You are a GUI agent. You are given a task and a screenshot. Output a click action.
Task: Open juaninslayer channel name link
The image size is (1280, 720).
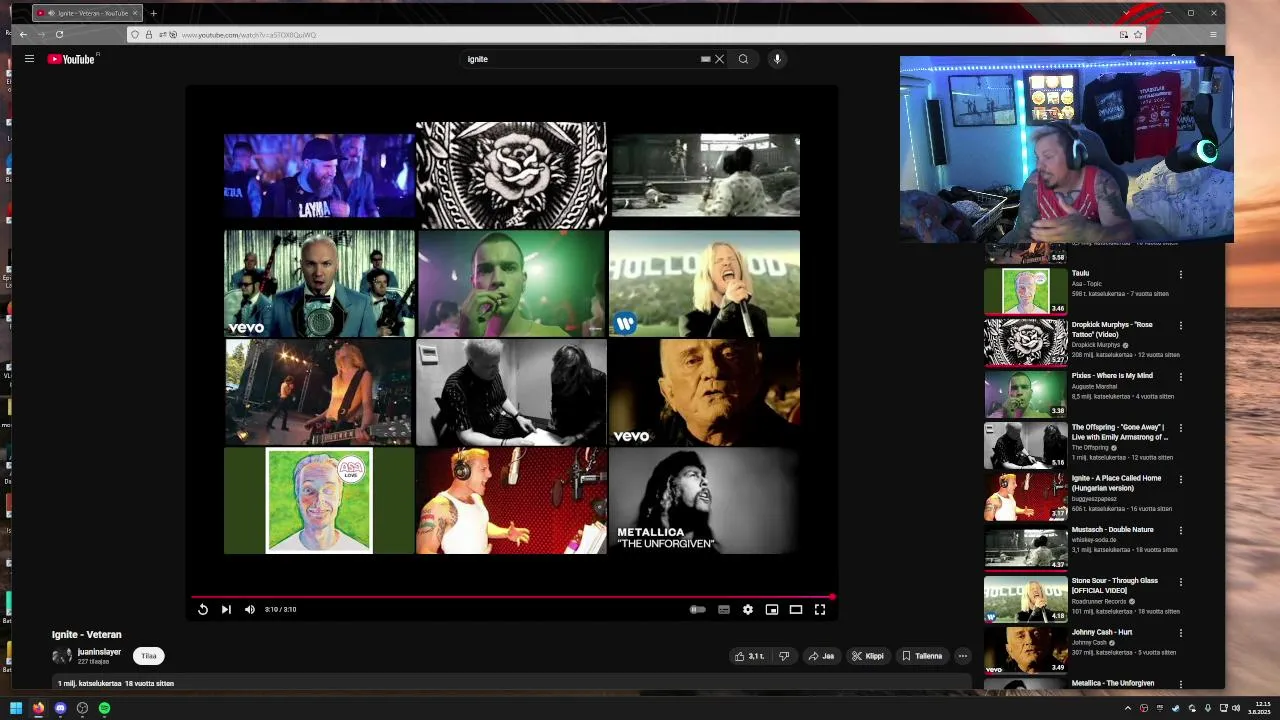[100, 652]
